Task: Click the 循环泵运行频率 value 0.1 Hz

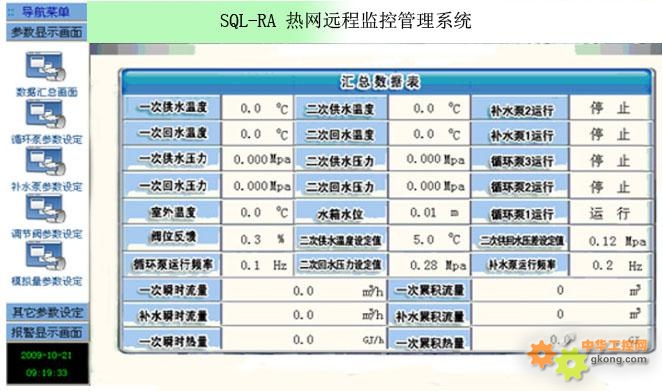Action: point(257,265)
